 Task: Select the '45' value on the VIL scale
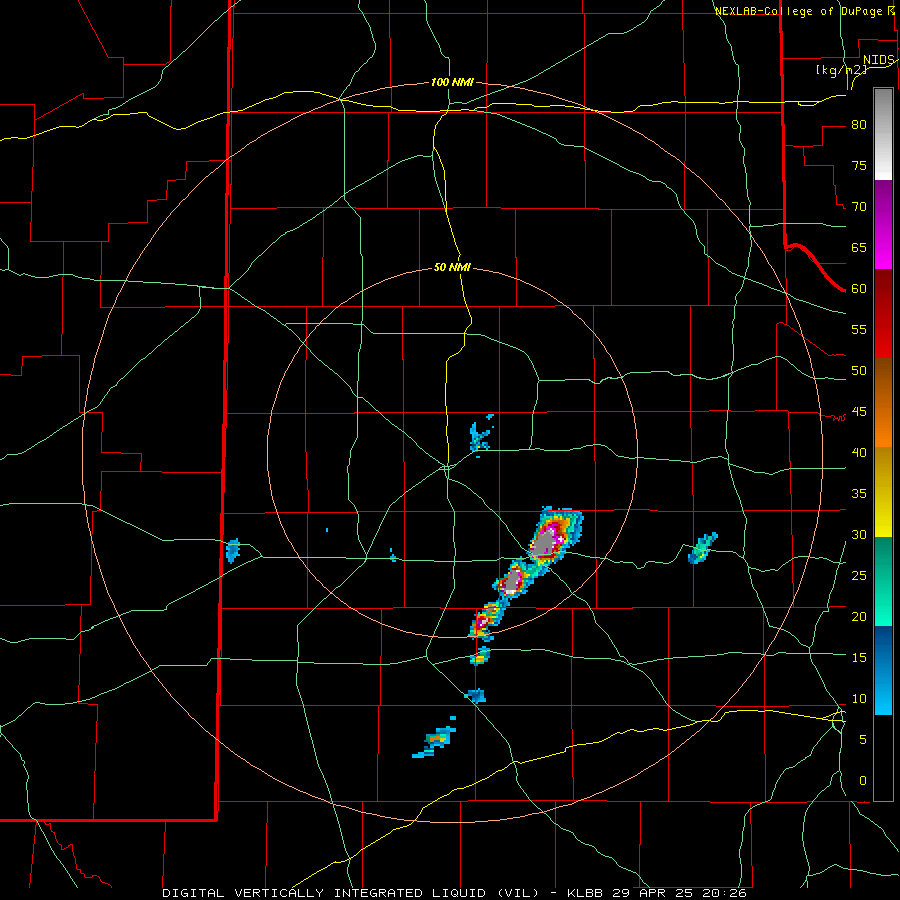click(x=859, y=412)
